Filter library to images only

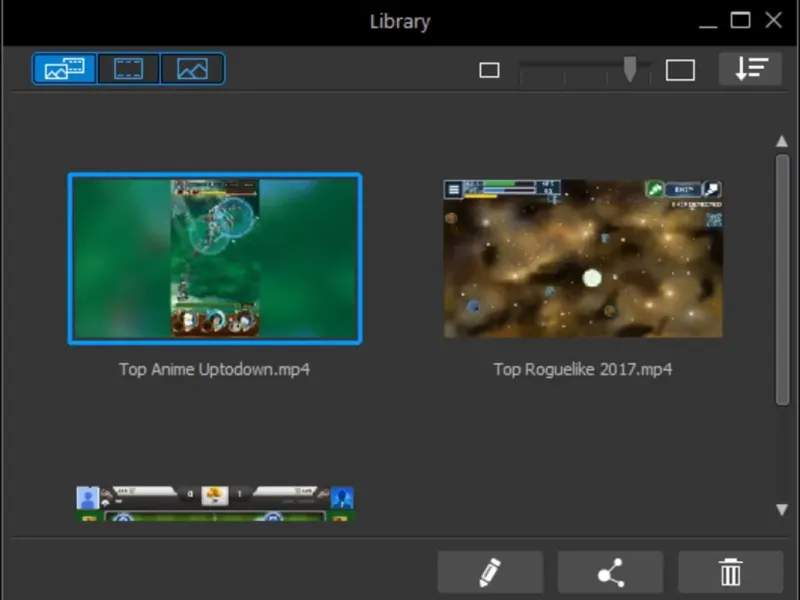click(x=192, y=68)
